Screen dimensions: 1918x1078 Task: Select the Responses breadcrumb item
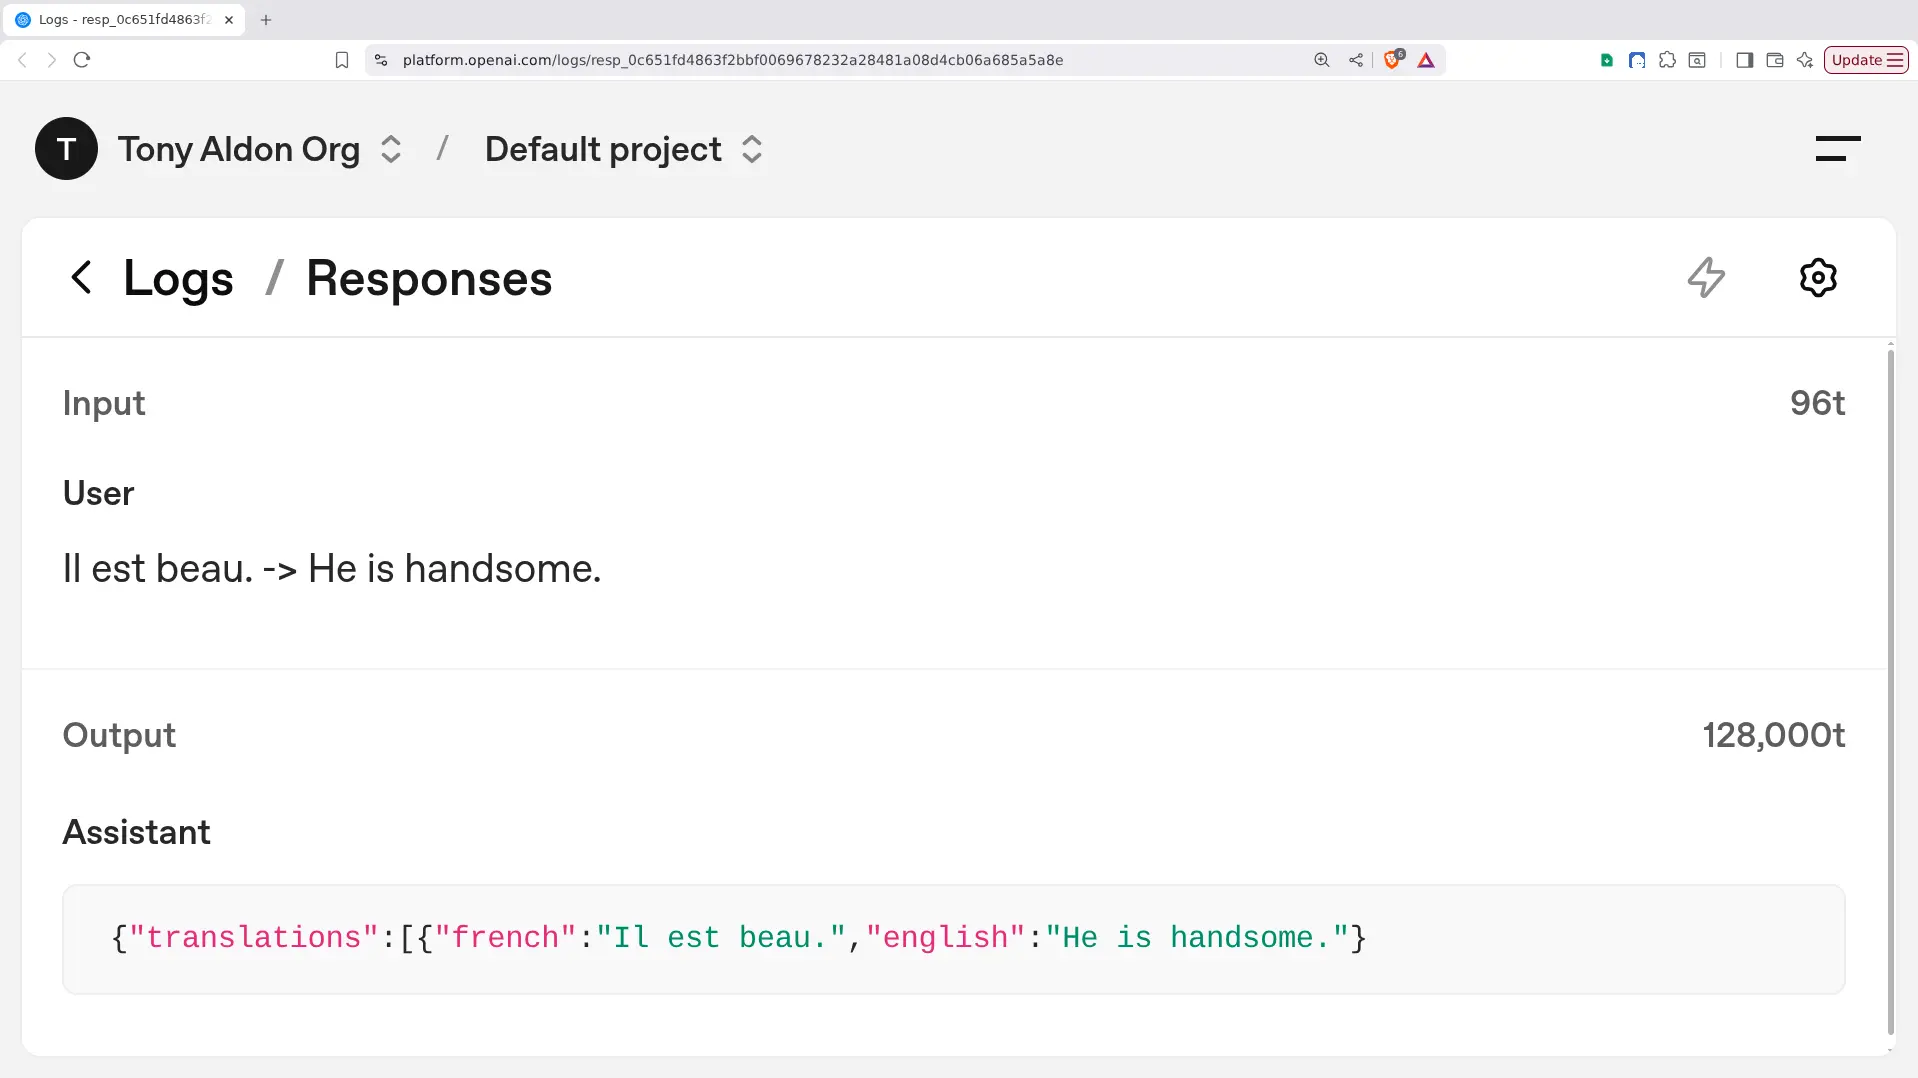(x=428, y=278)
